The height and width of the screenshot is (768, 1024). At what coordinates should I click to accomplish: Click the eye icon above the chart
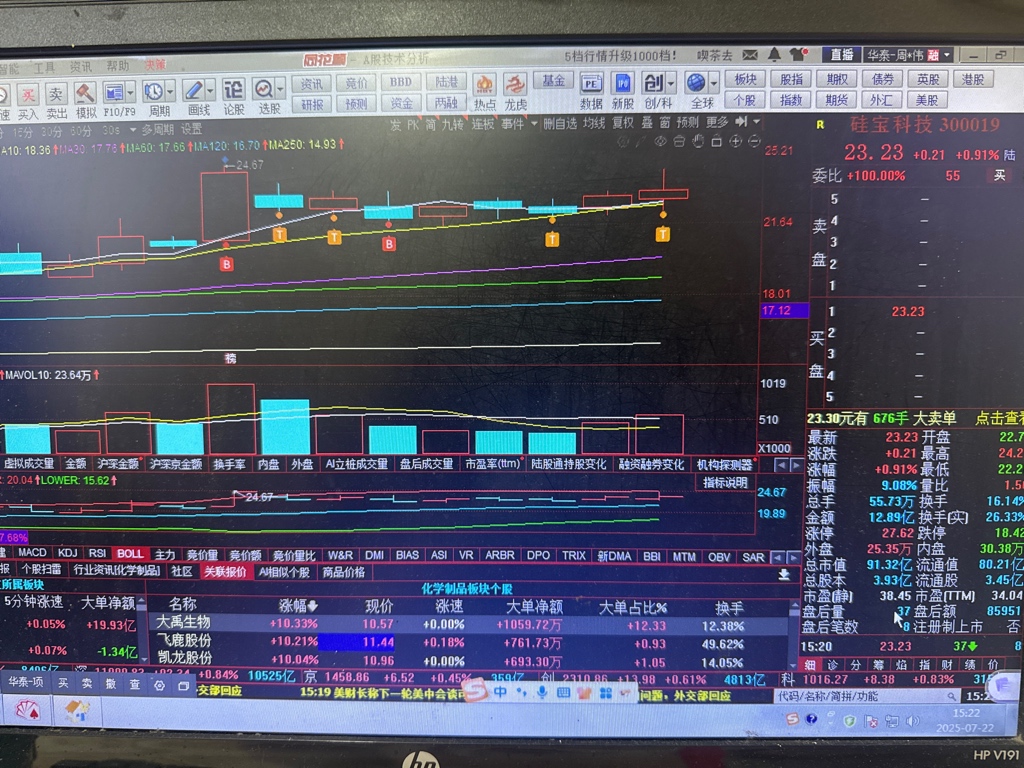pyautogui.click(x=660, y=141)
